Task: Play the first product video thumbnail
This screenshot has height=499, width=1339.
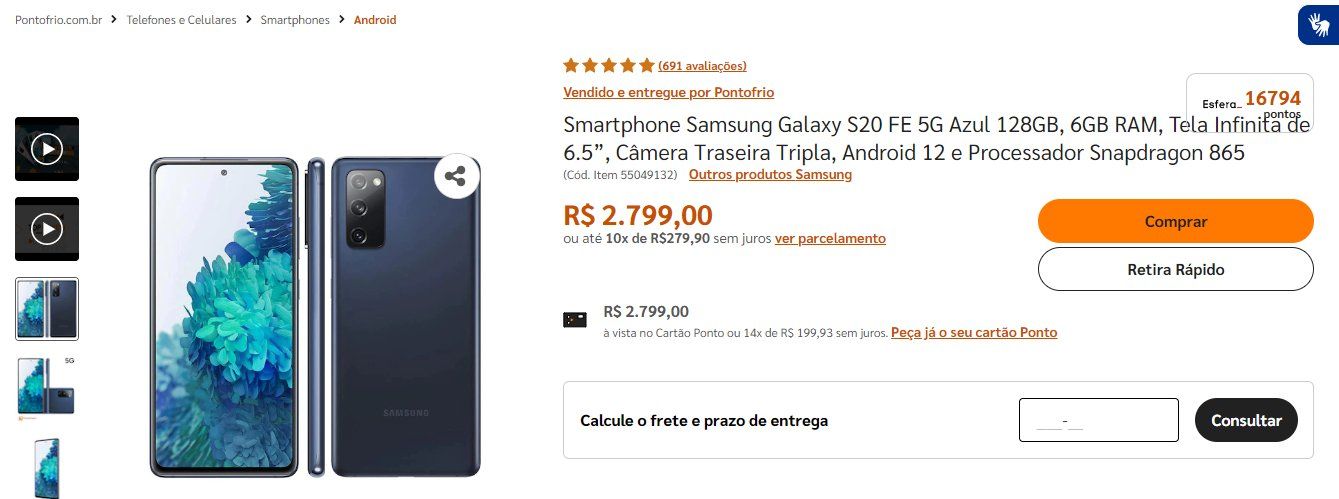Action: pos(47,149)
